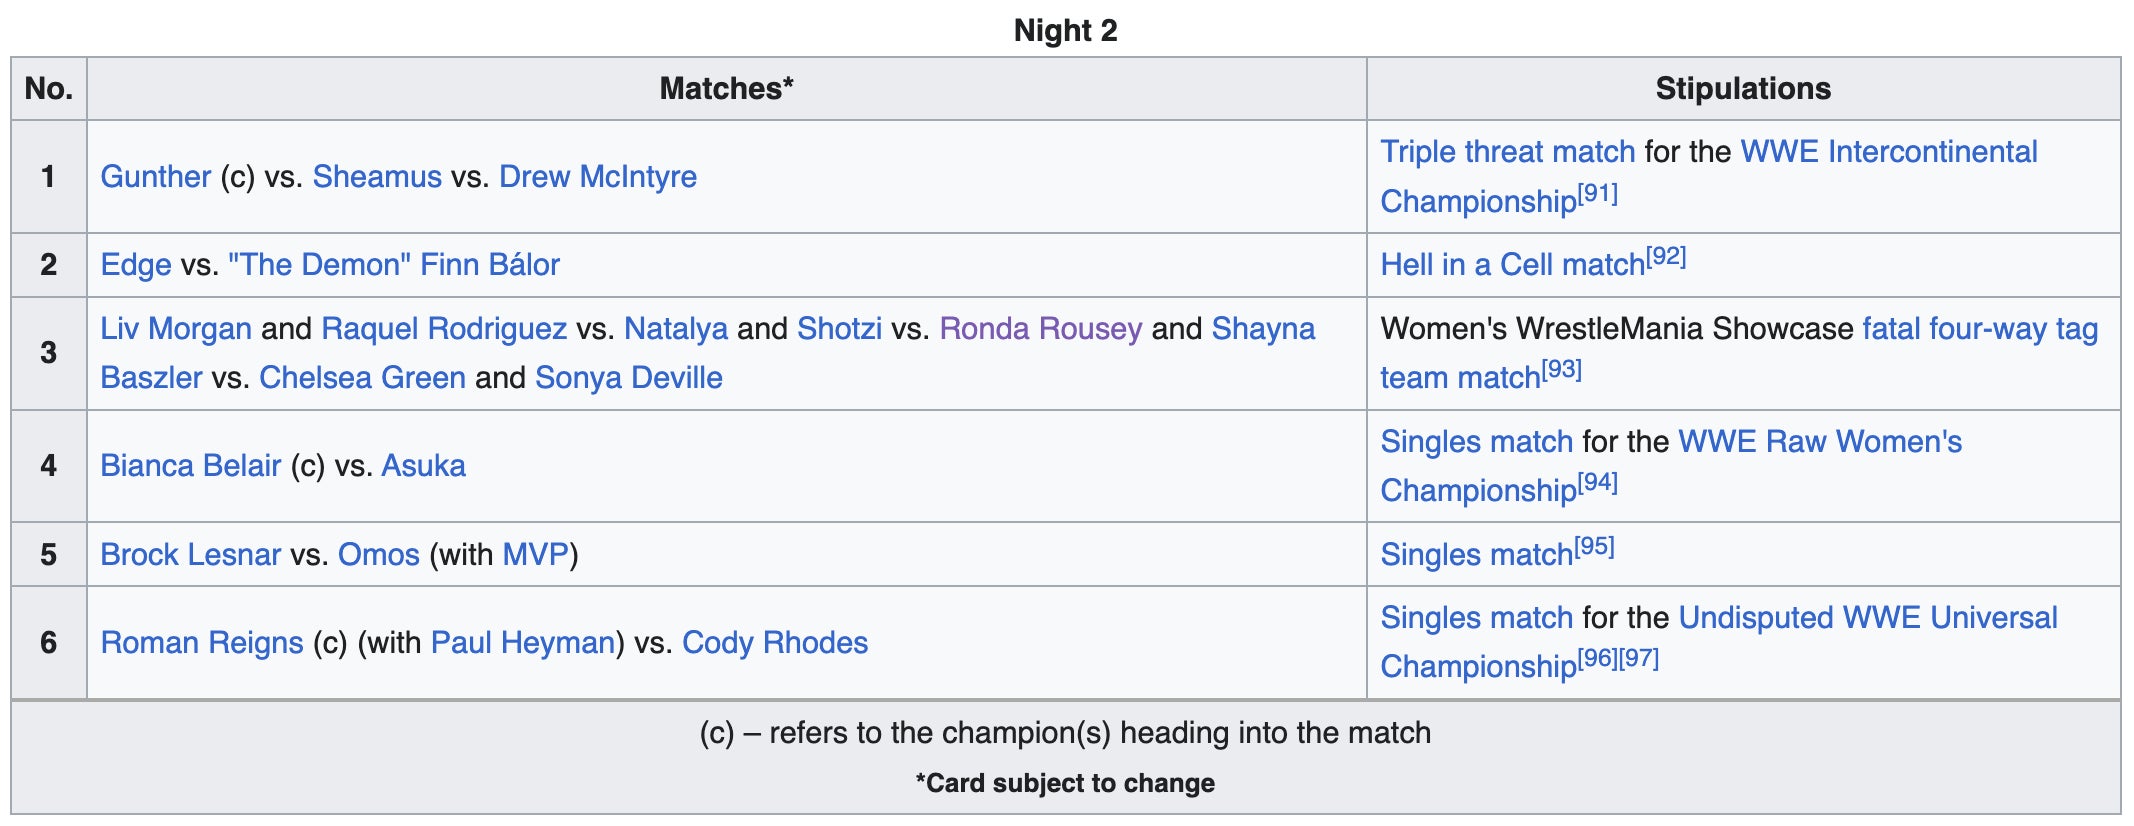This screenshot has width=2134, height=826.
Task: Open the visited Ronda Rousey link
Action: [1040, 329]
